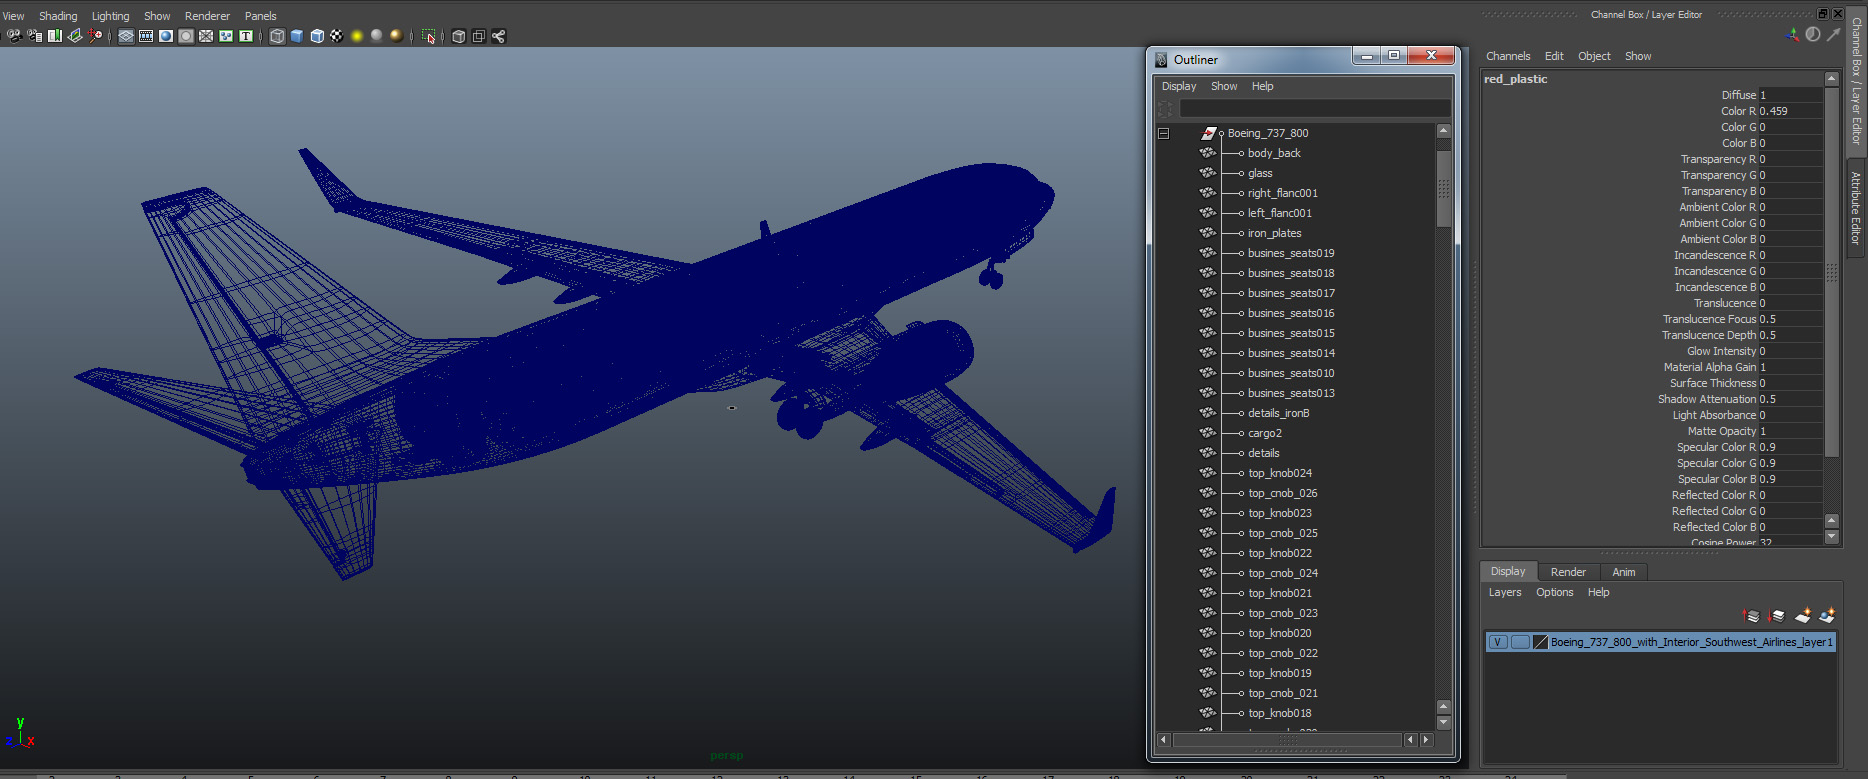
Task: Click the use all lights yellow sphere
Action: click(x=357, y=36)
